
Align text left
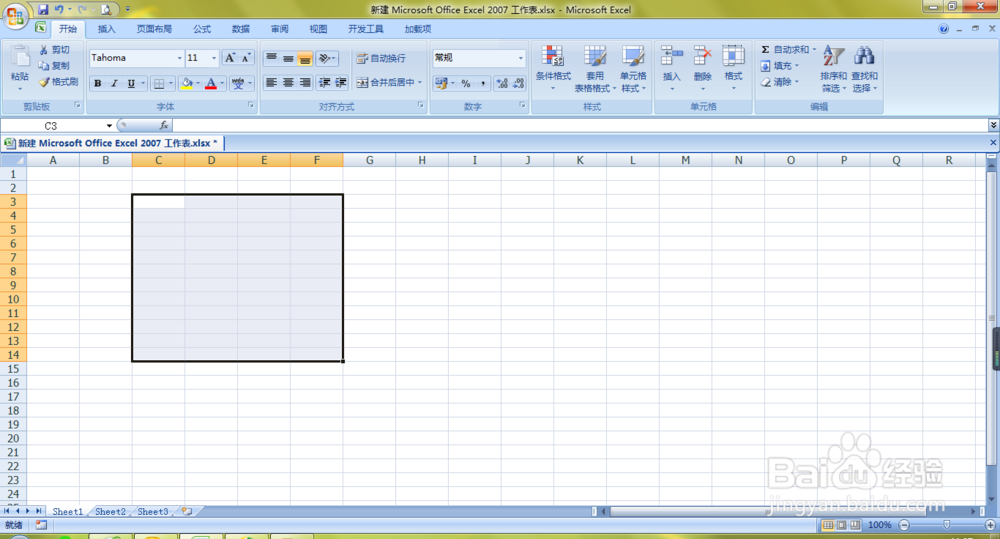[x=271, y=82]
